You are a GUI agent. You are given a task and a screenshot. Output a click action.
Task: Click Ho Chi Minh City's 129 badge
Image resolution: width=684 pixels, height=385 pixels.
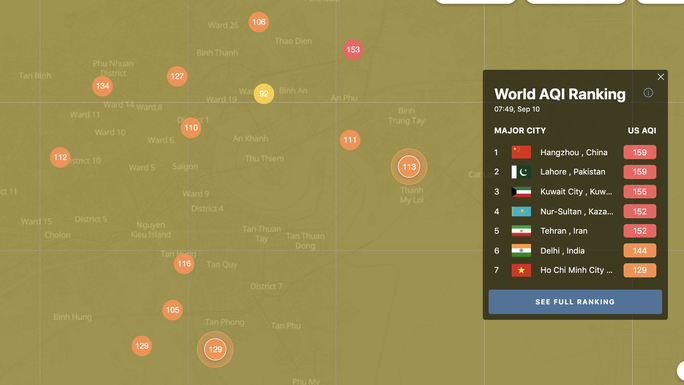[x=640, y=270]
